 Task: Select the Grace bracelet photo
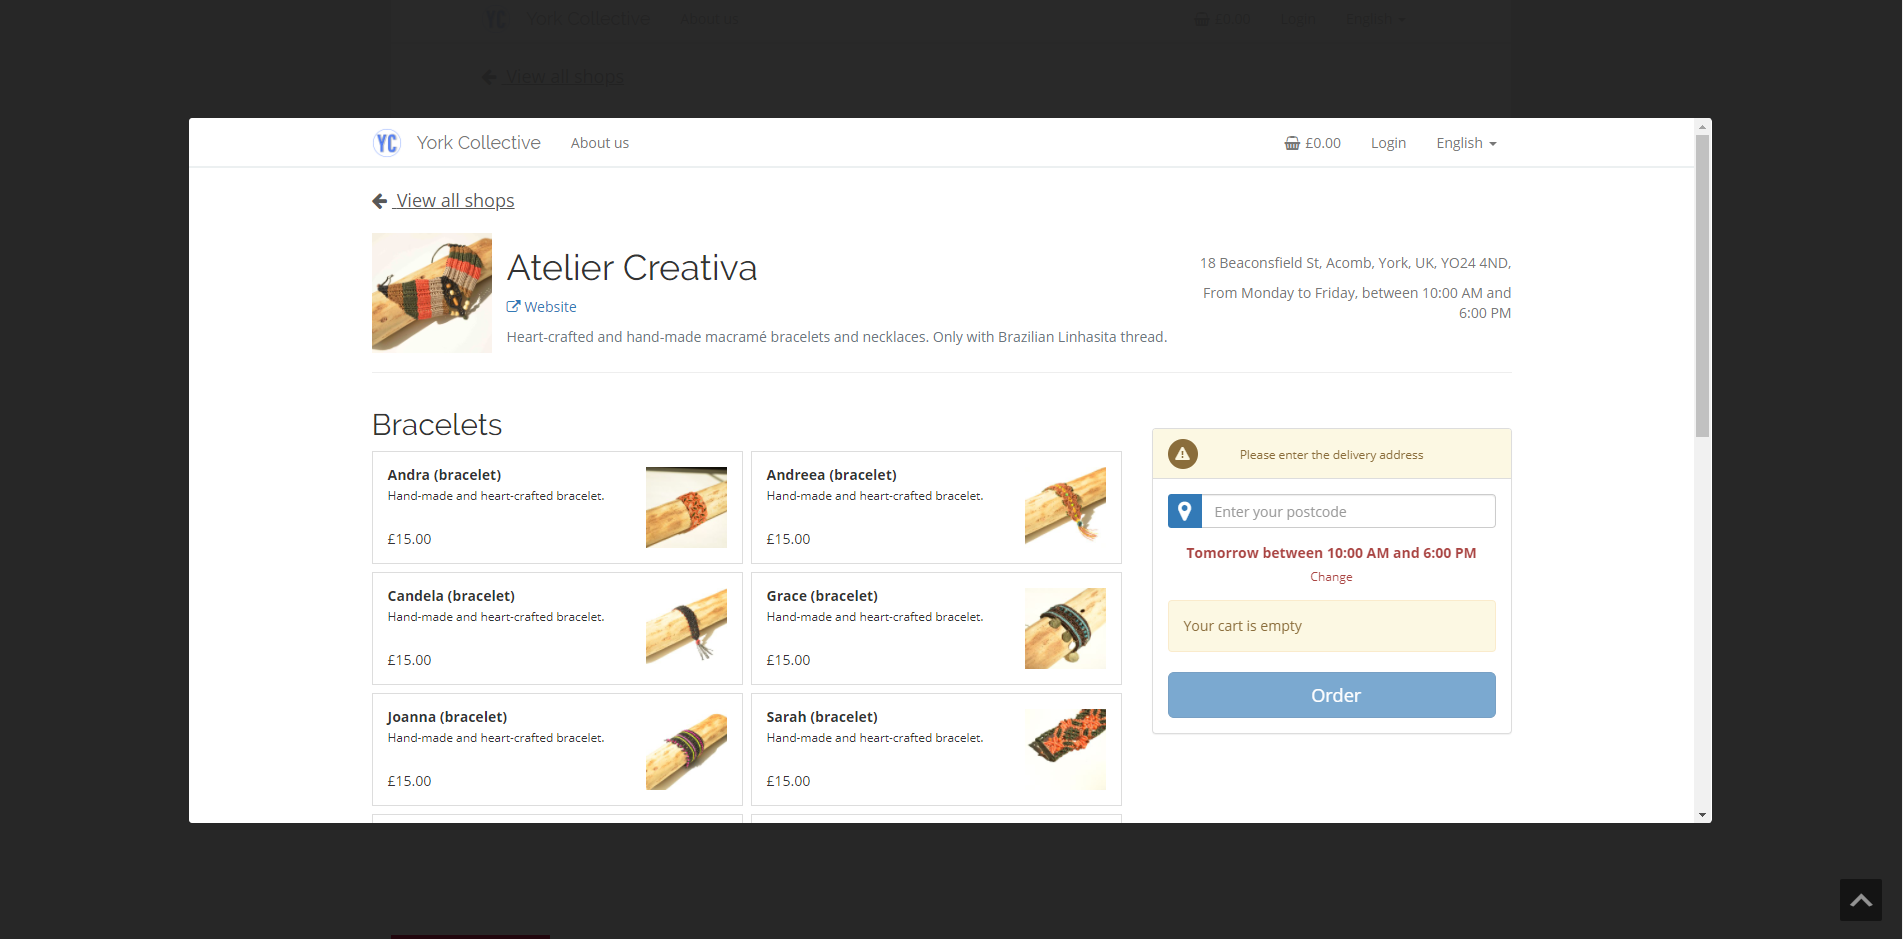(1065, 628)
